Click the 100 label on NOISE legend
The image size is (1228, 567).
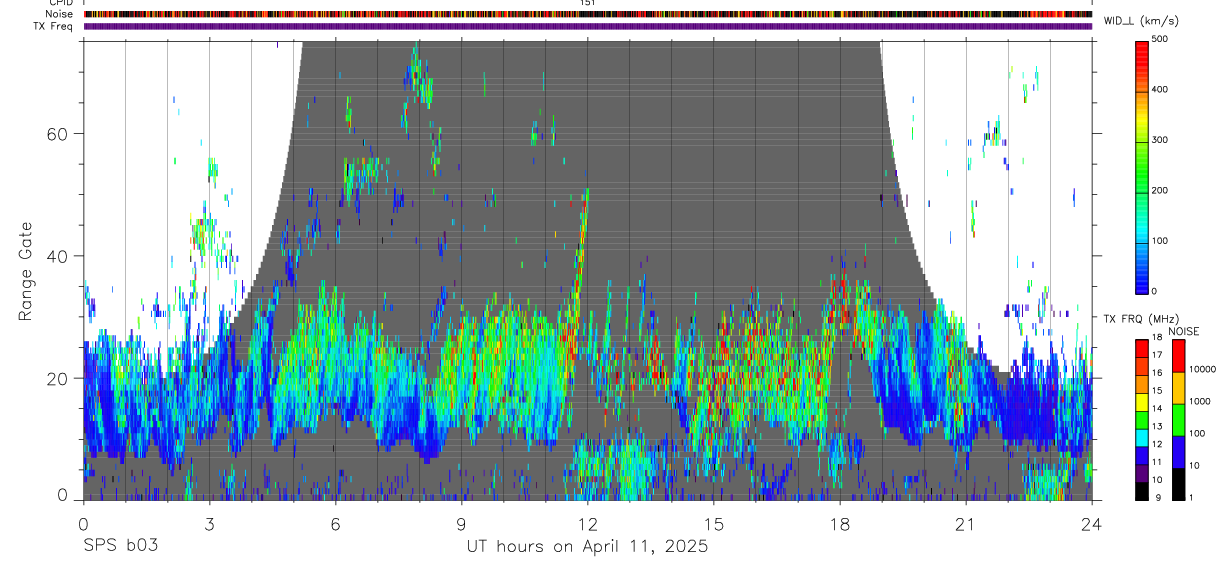tap(1197, 434)
